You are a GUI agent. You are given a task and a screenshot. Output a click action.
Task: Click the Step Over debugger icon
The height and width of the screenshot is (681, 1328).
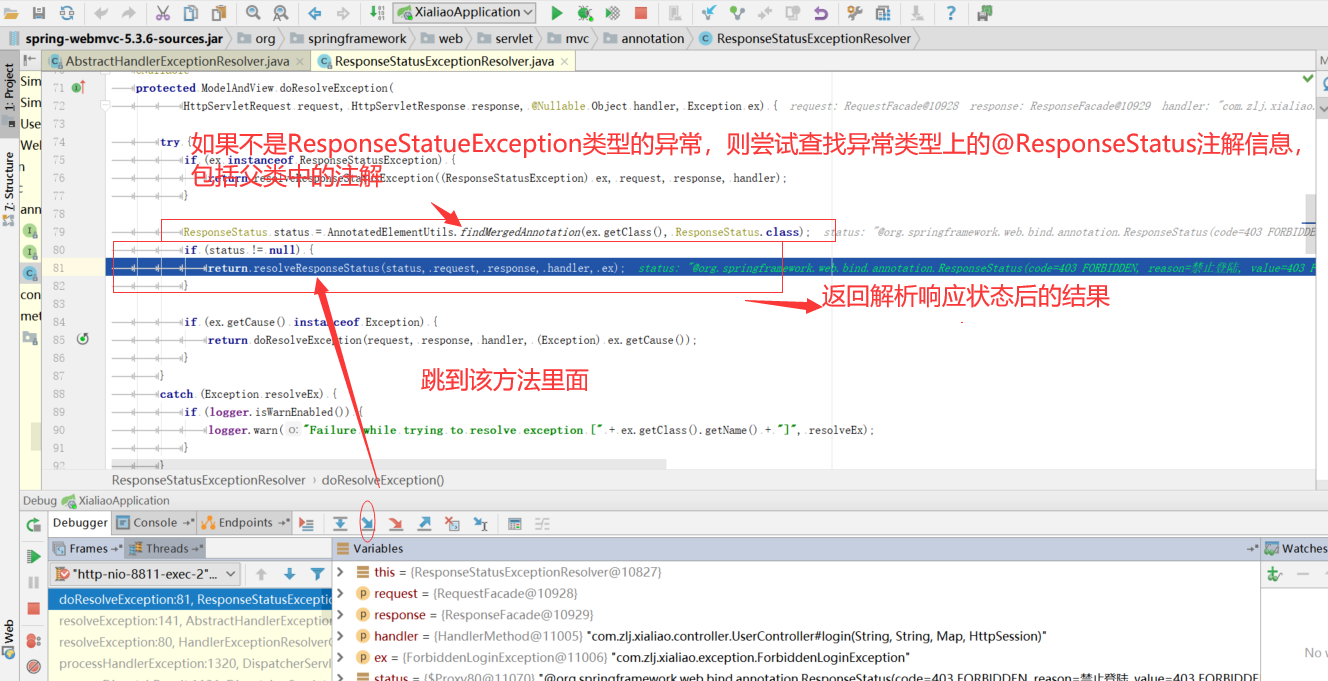point(340,523)
